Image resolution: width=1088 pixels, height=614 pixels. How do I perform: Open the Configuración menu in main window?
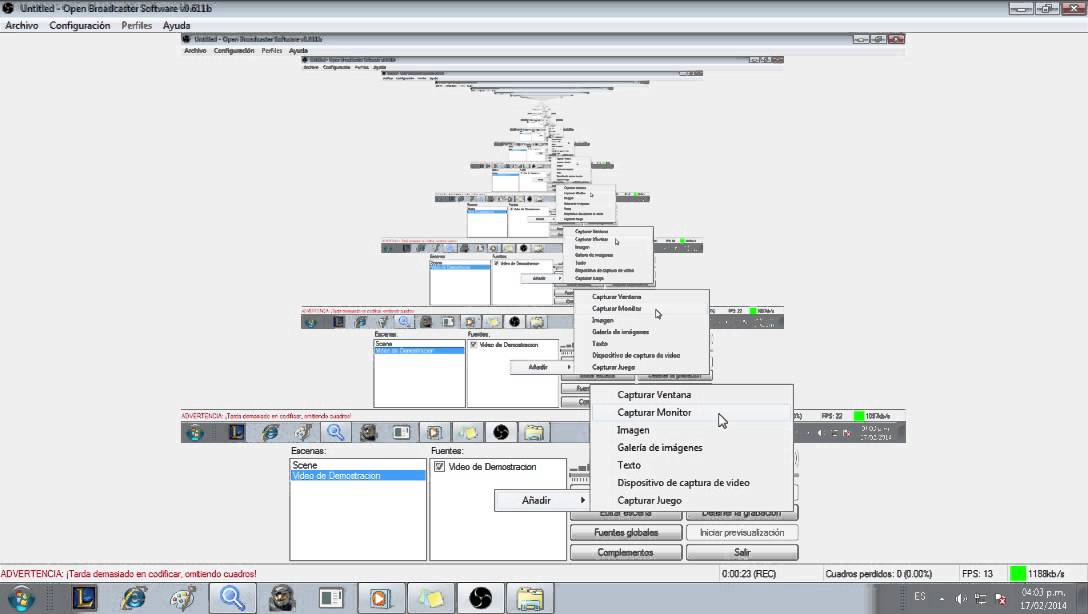click(x=79, y=26)
